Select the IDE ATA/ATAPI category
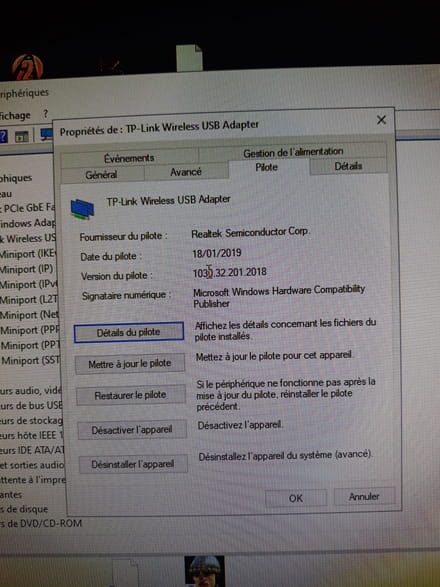 coord(32,450)
